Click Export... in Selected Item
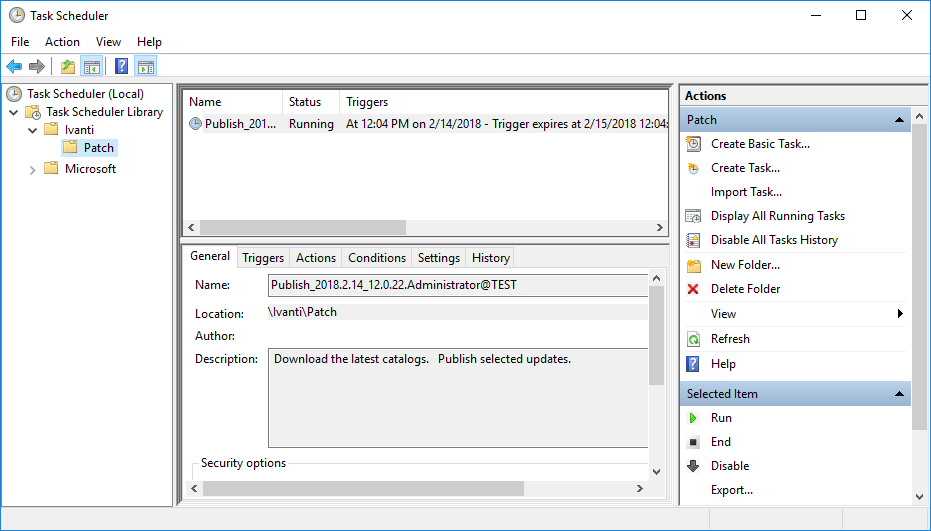 click(x=732, y=490)
